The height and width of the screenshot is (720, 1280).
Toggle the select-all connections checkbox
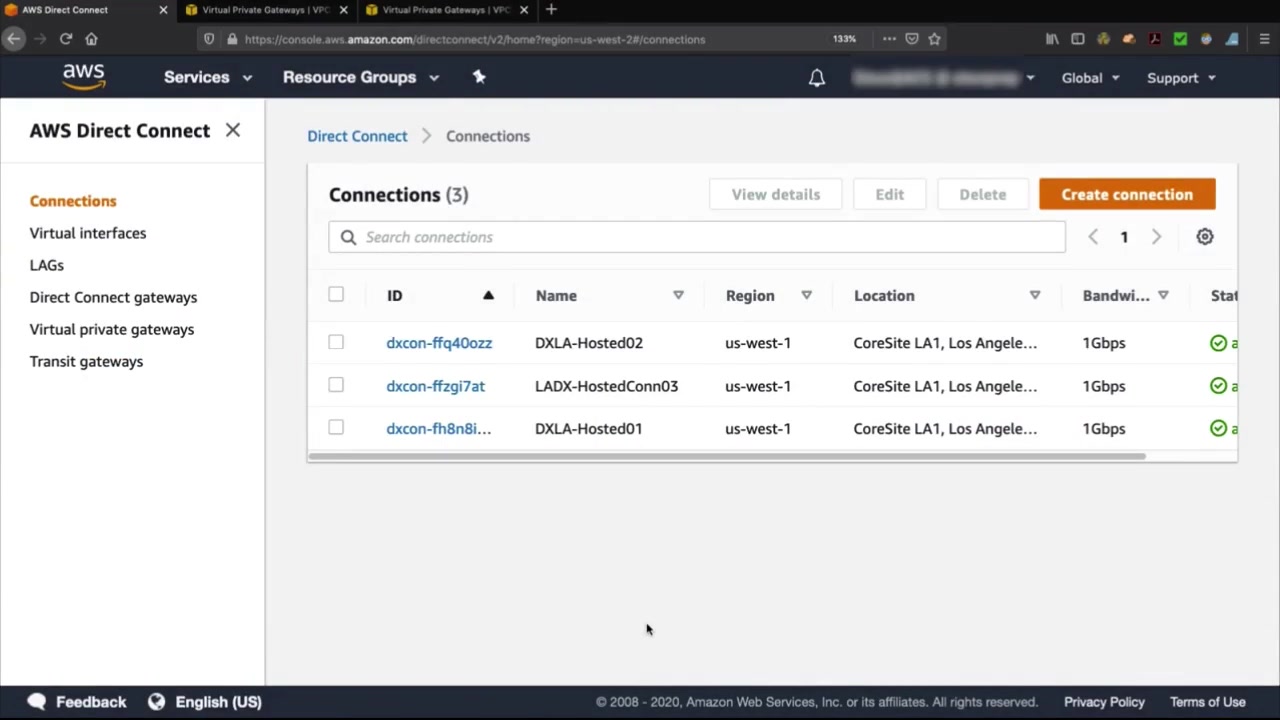[x=336, y=294]
